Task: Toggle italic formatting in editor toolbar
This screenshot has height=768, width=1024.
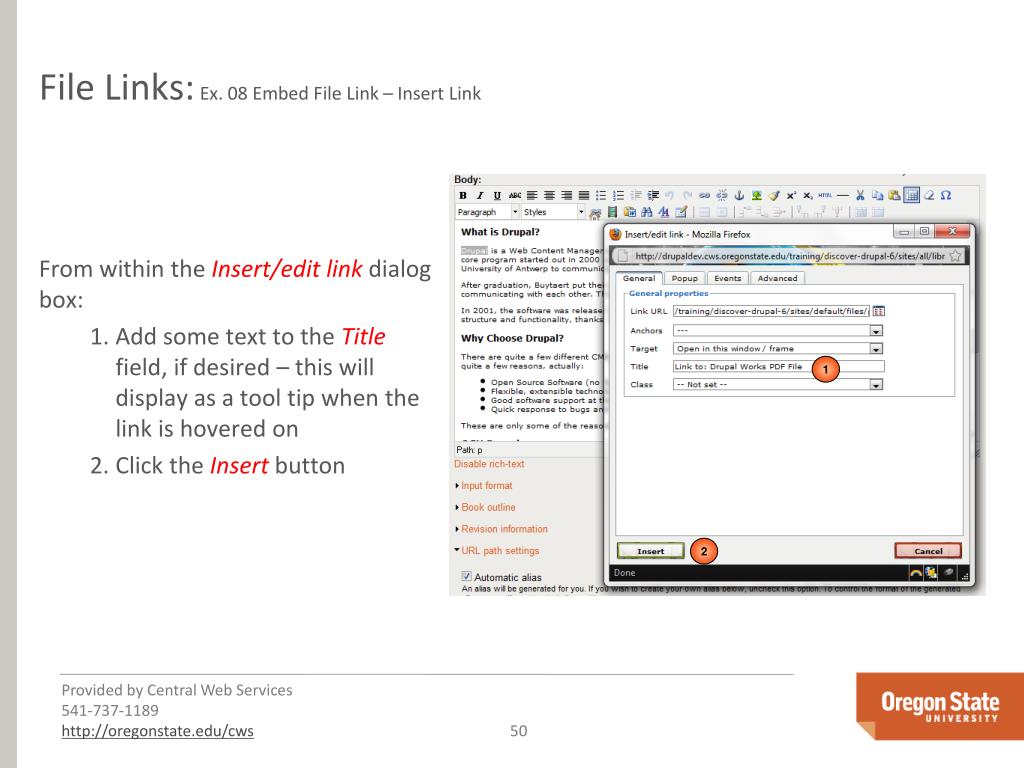Action: 480,195
